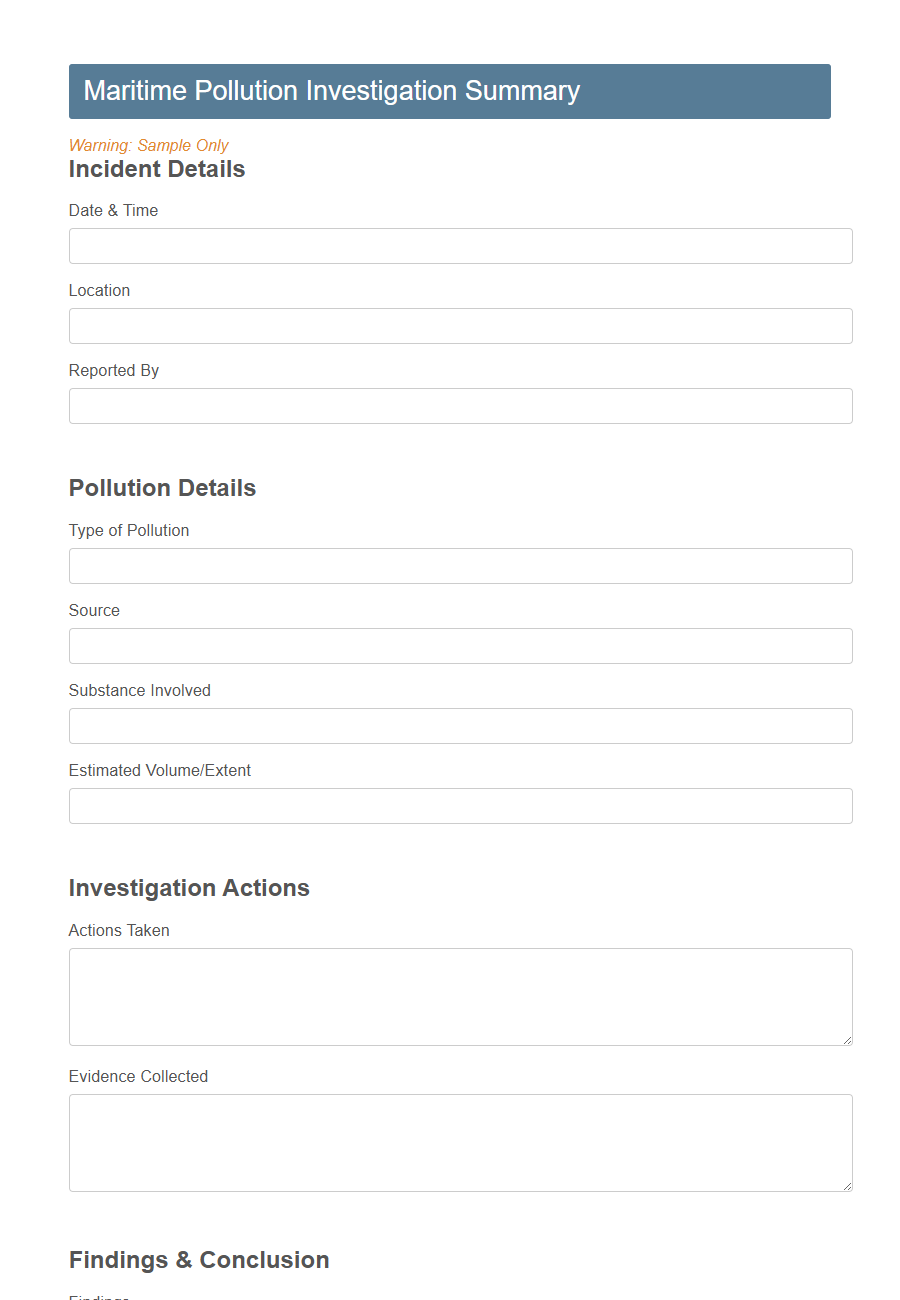The height and width of the screenshot is (1300, 900).
Task: Click the partially visible Findings label
Action: (x=98, y=1296)
